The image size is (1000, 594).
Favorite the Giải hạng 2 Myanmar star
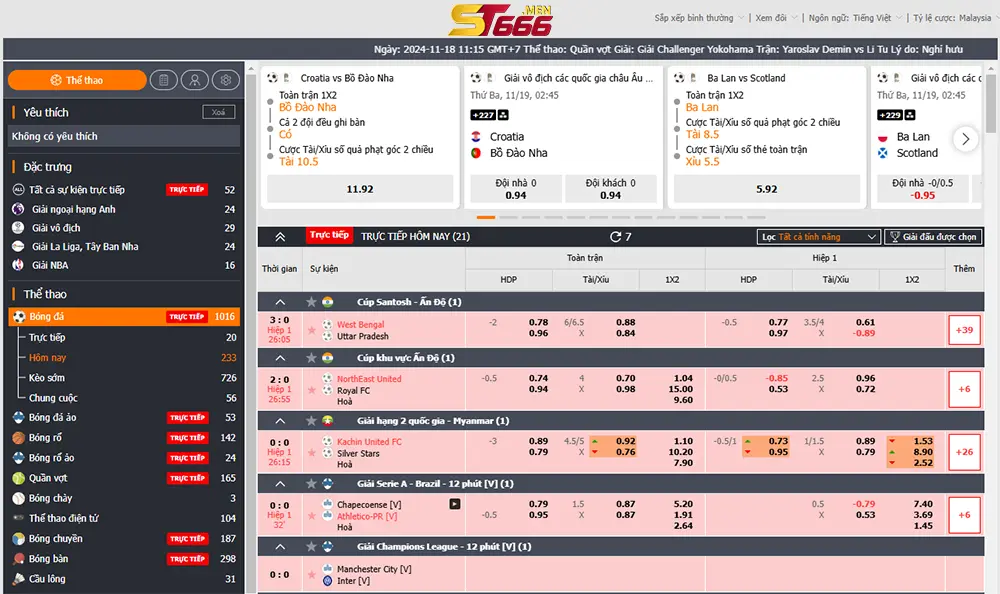click(x=311, y=420)
